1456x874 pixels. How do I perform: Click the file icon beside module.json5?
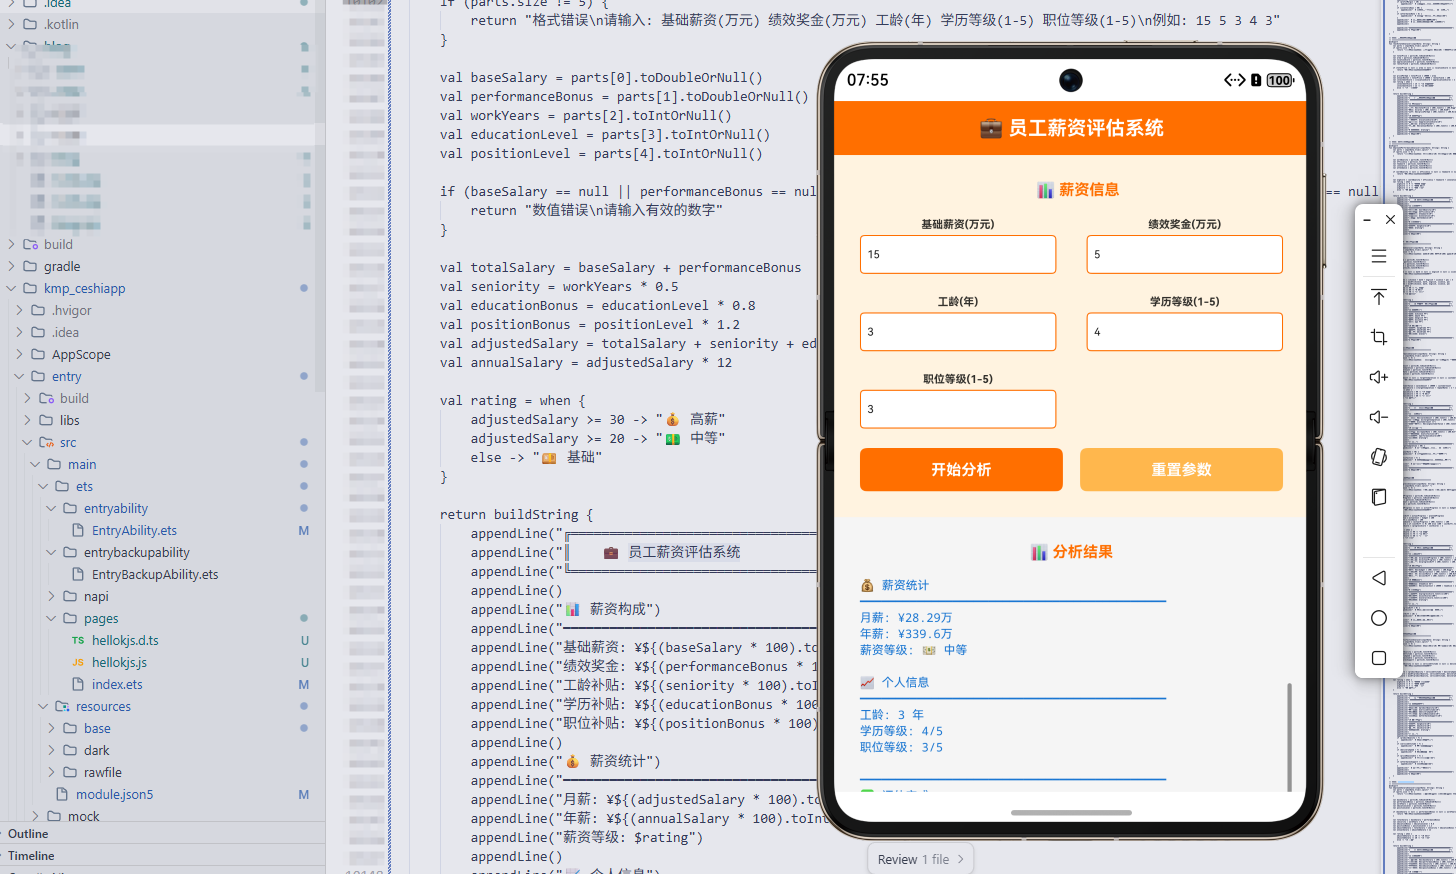pyautogui.click(x=62, y=794)
